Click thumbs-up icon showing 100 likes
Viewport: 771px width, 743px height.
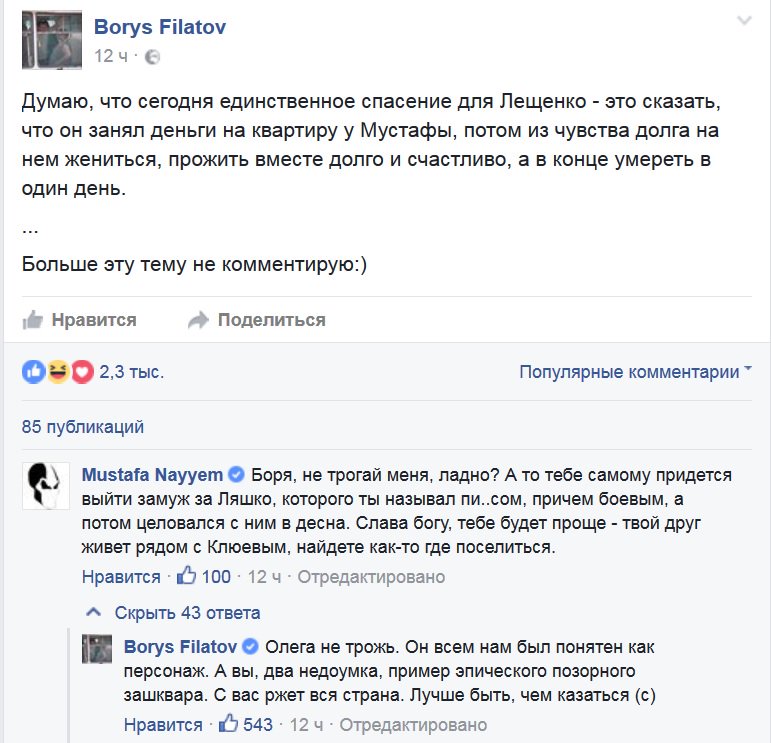187,577
